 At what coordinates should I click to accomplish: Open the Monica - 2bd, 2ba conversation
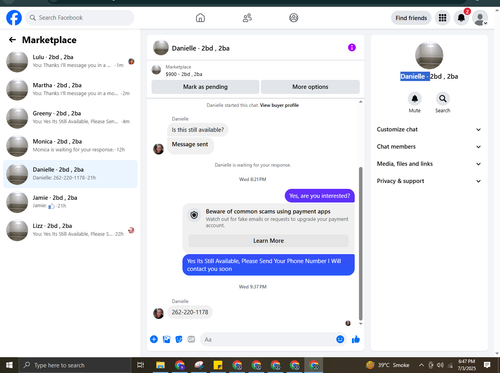70,146
